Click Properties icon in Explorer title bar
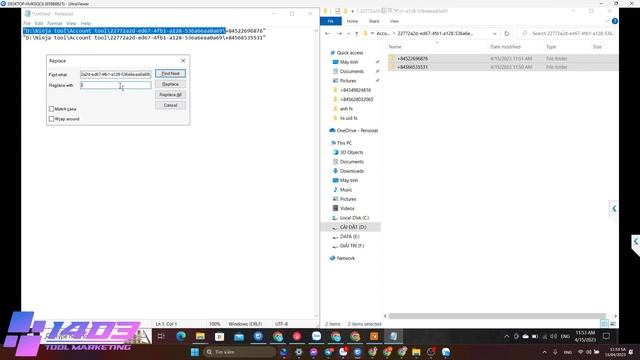This screenshot has width=640, height=360. coord(338,11)
